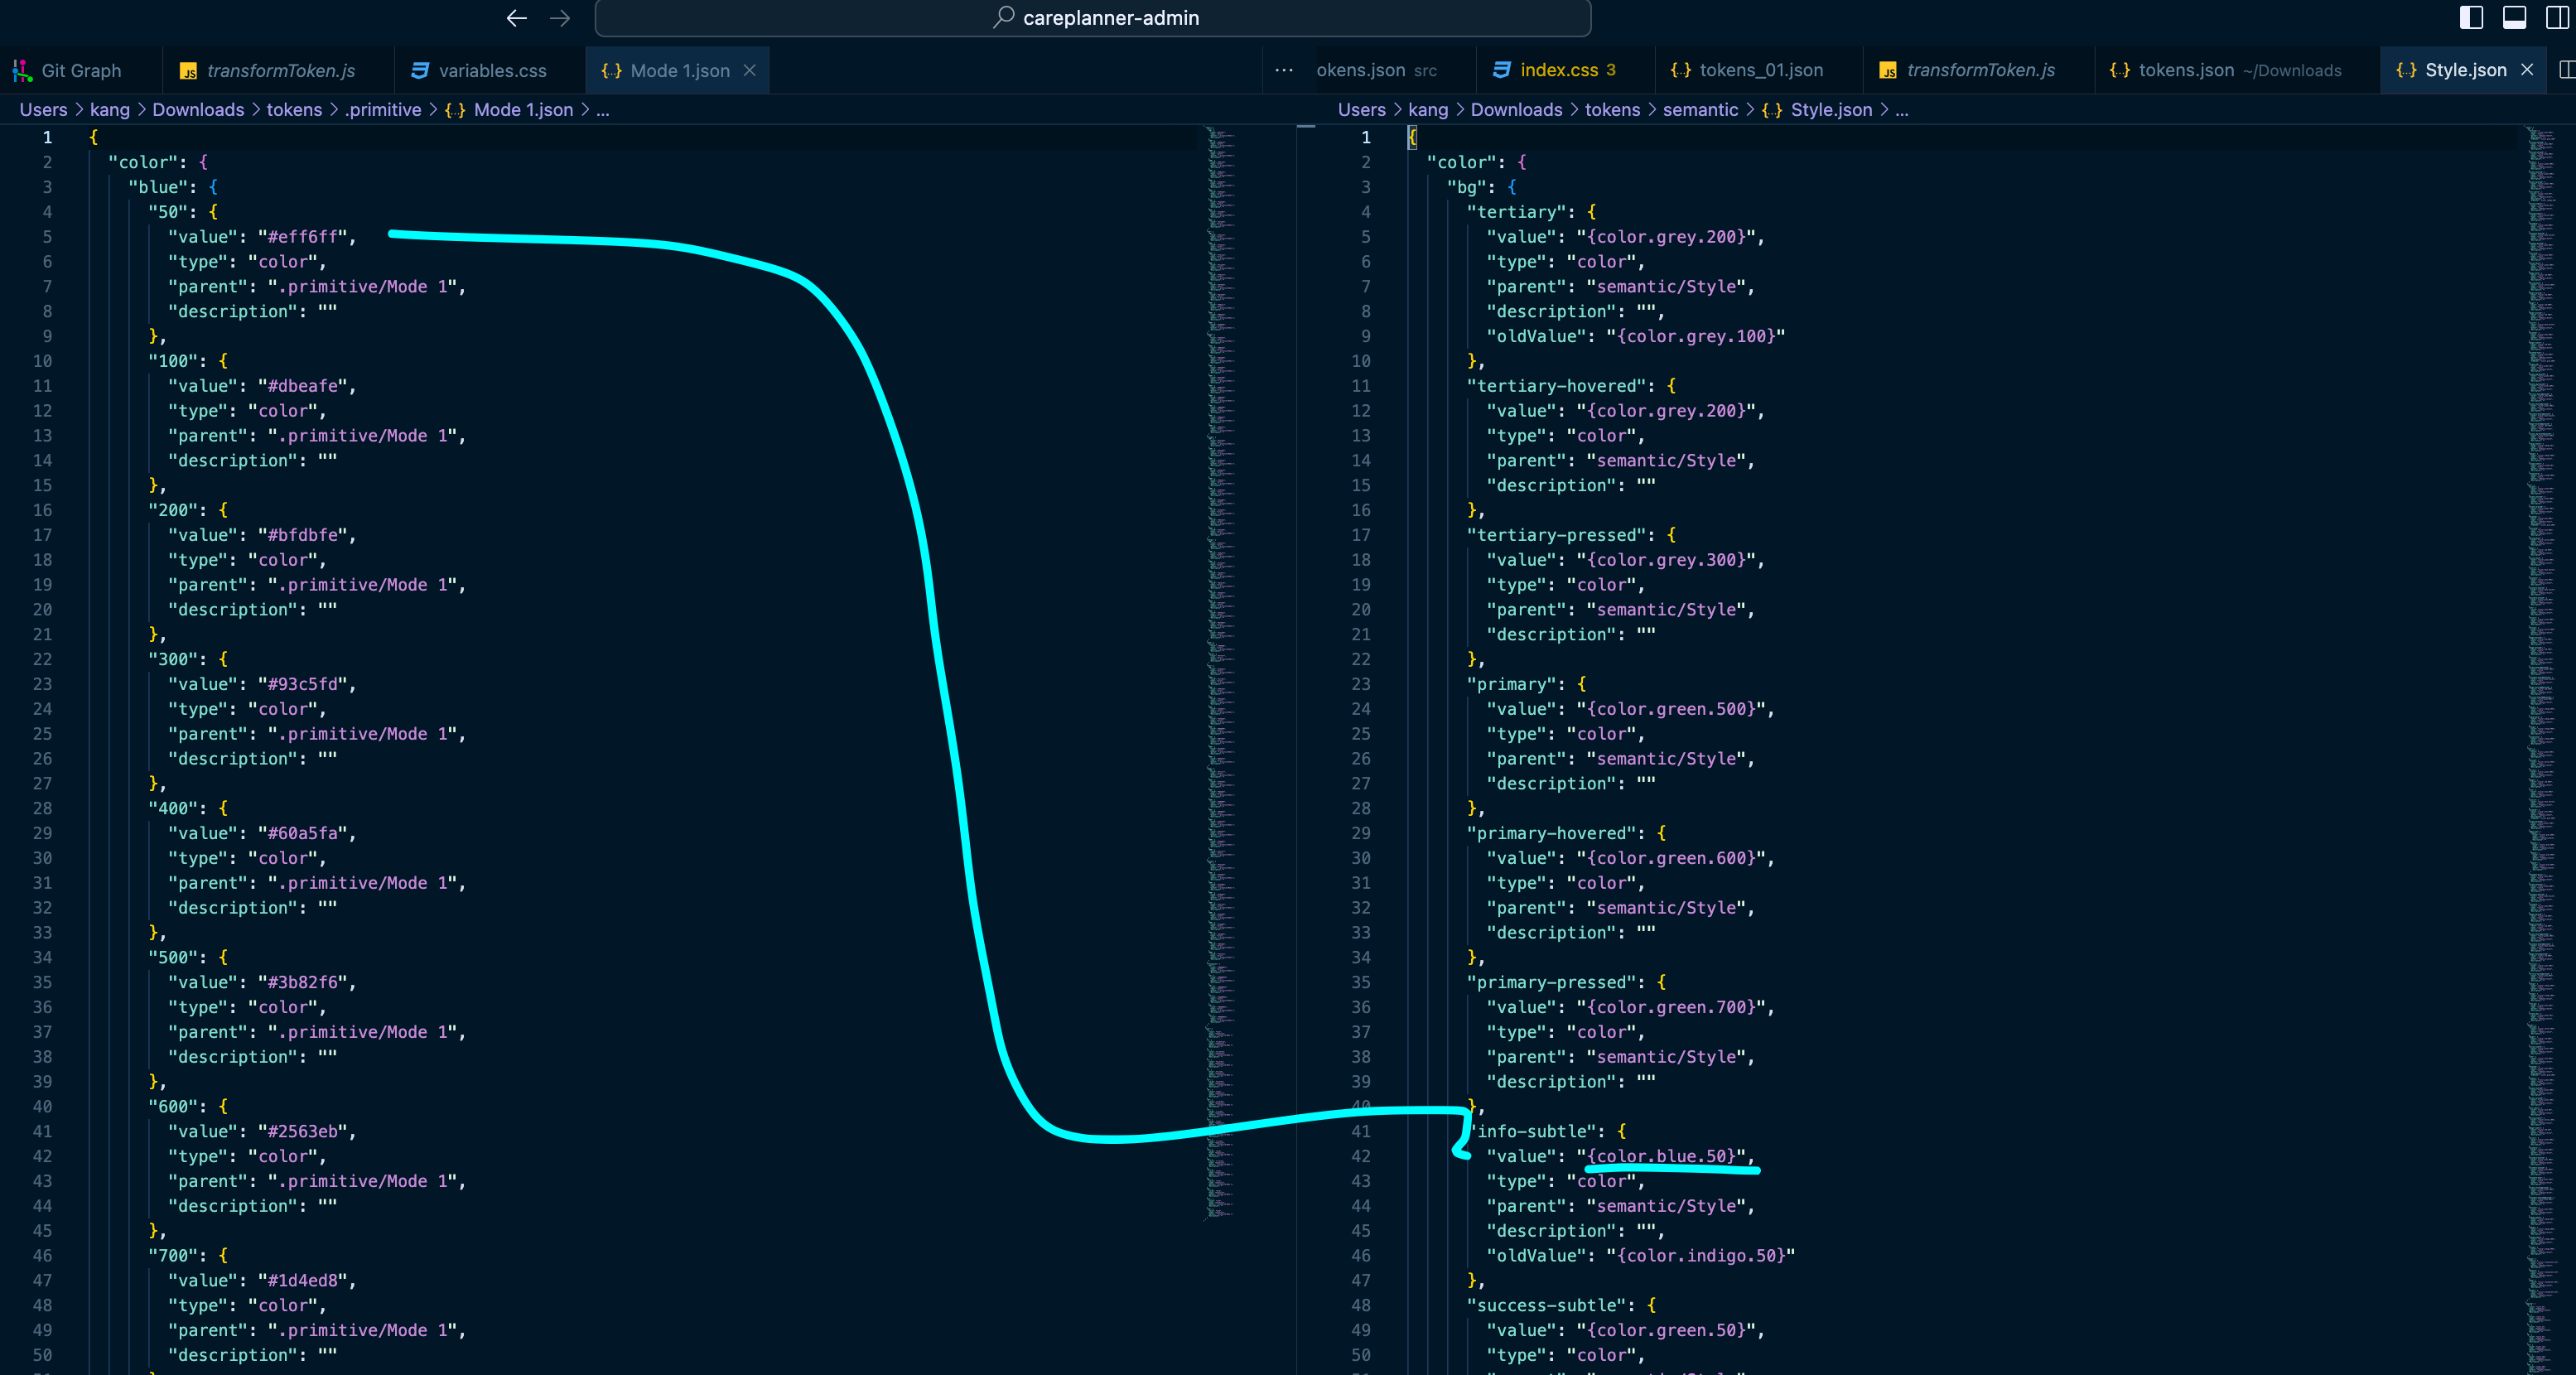2576x1375 pixels.
Task: Go back with the left arrow button
Action: (516, 18)
